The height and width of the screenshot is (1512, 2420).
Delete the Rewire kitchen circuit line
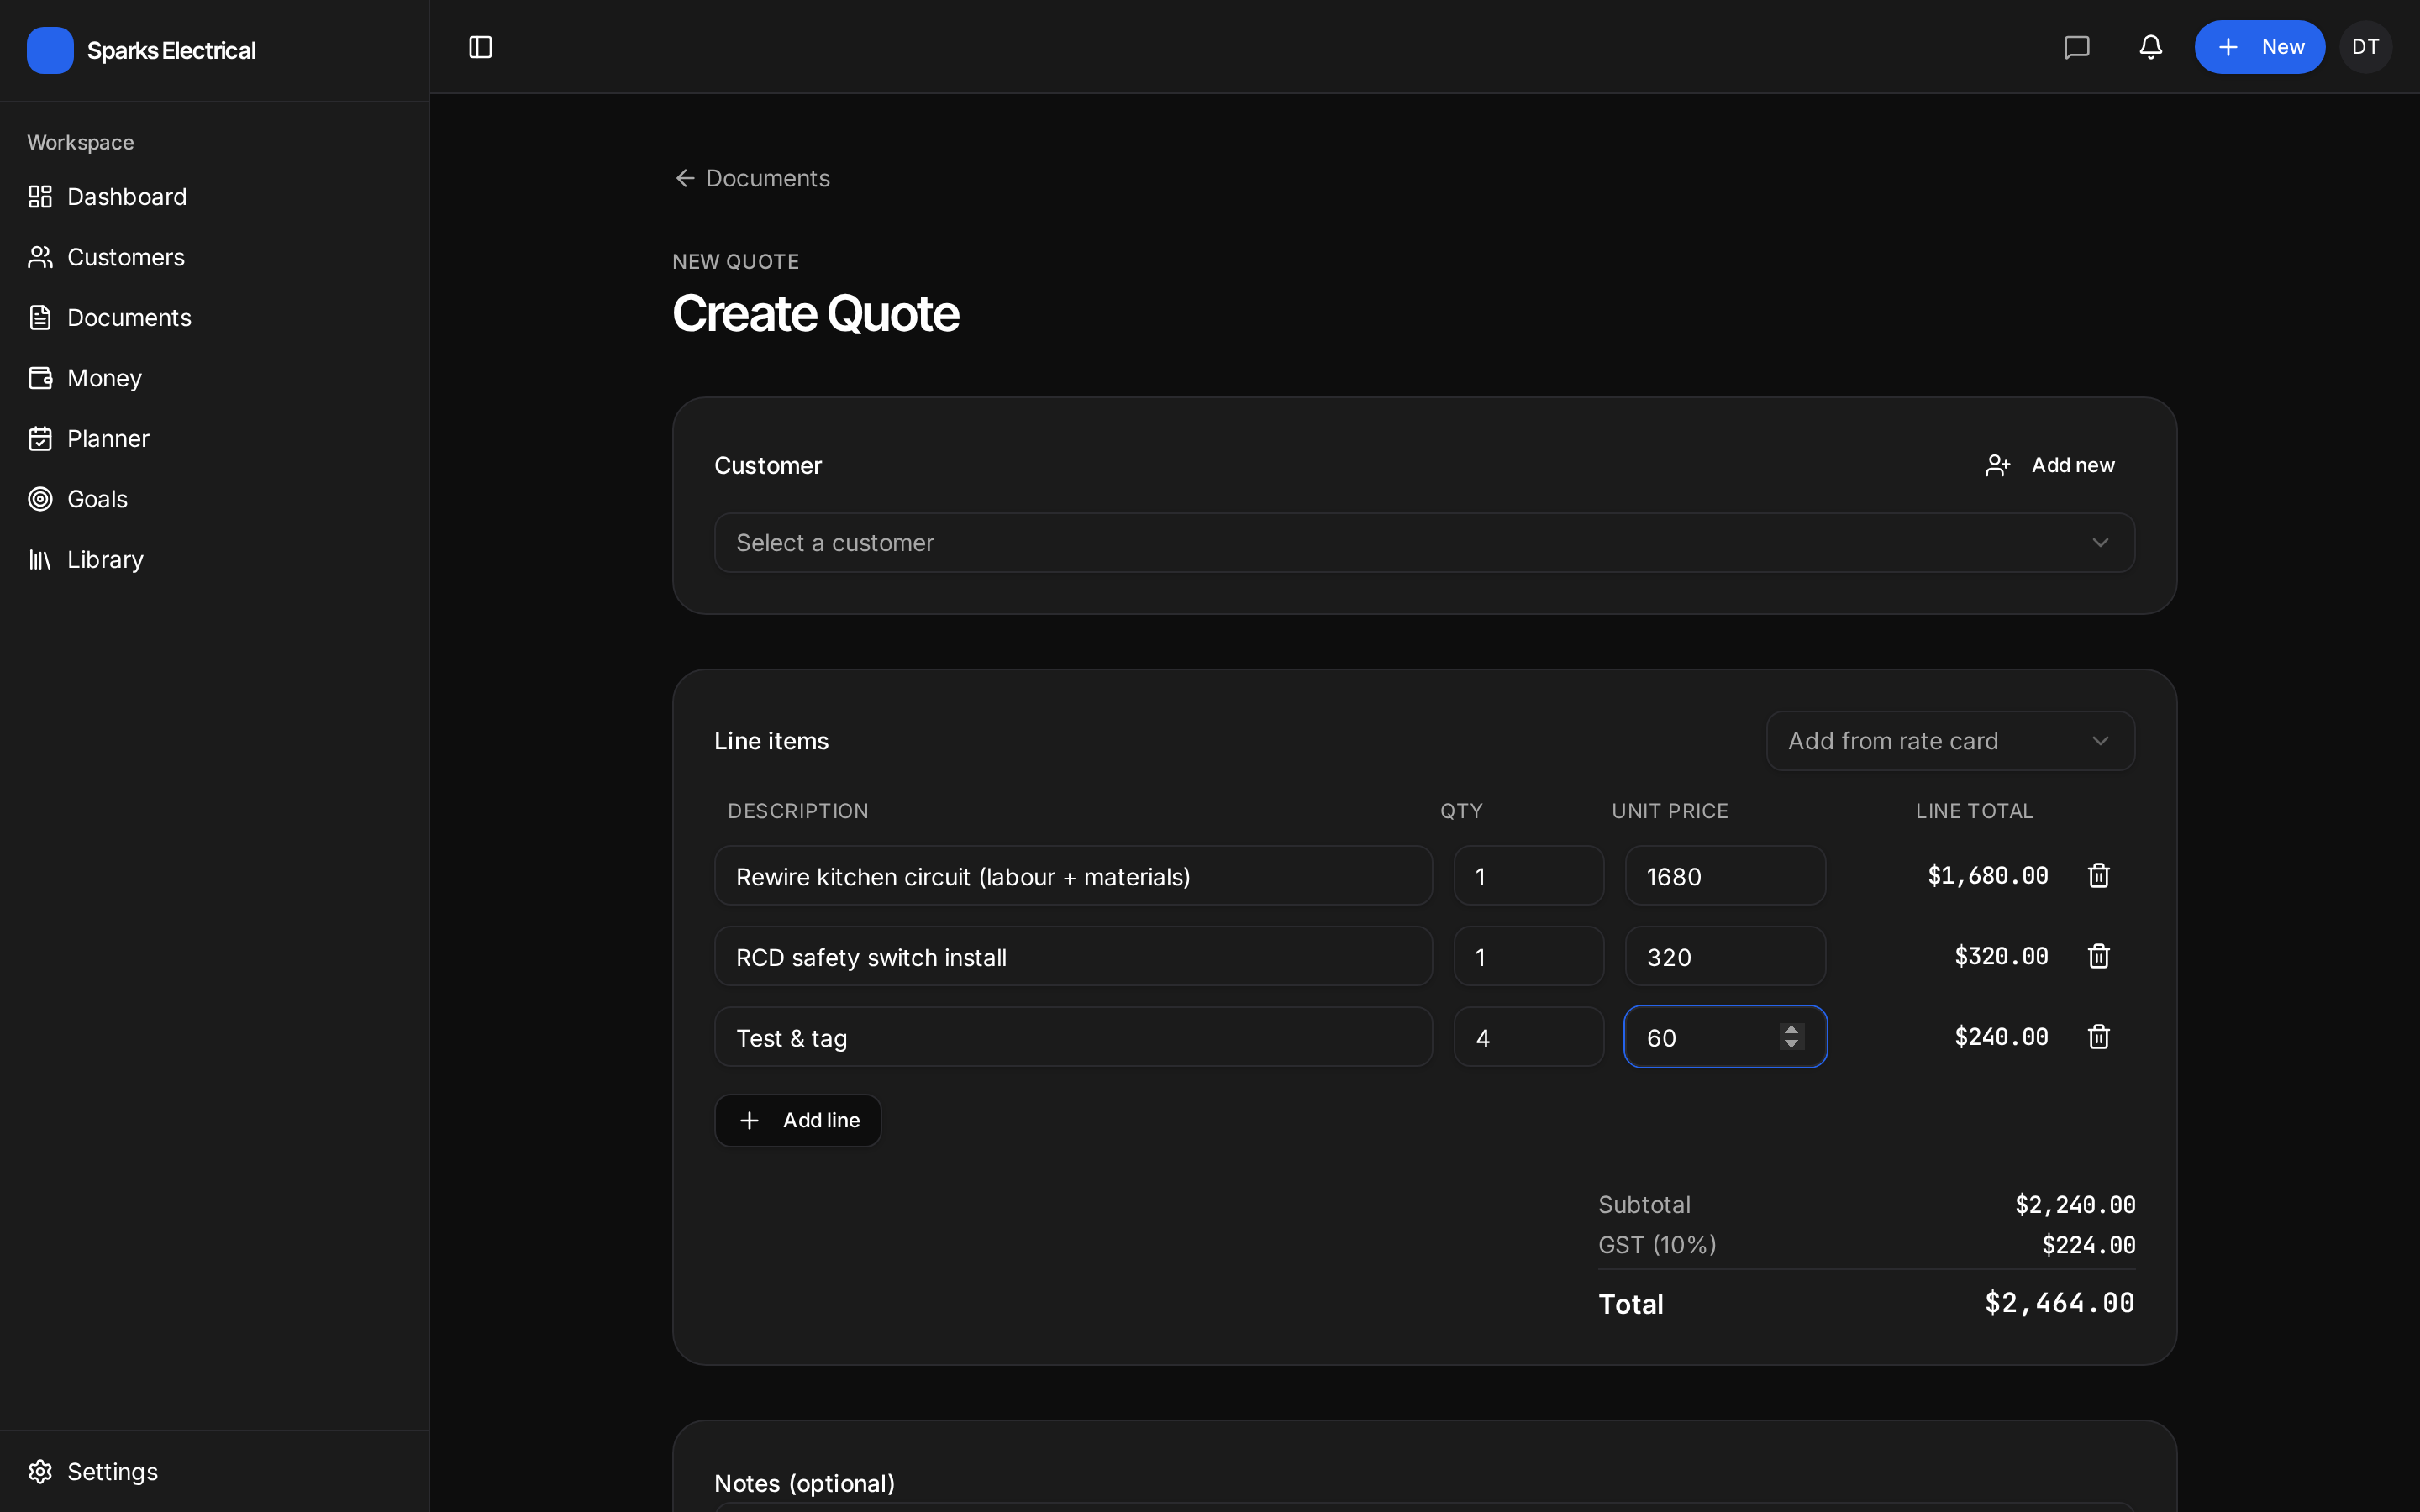(x=2098, y=876)
